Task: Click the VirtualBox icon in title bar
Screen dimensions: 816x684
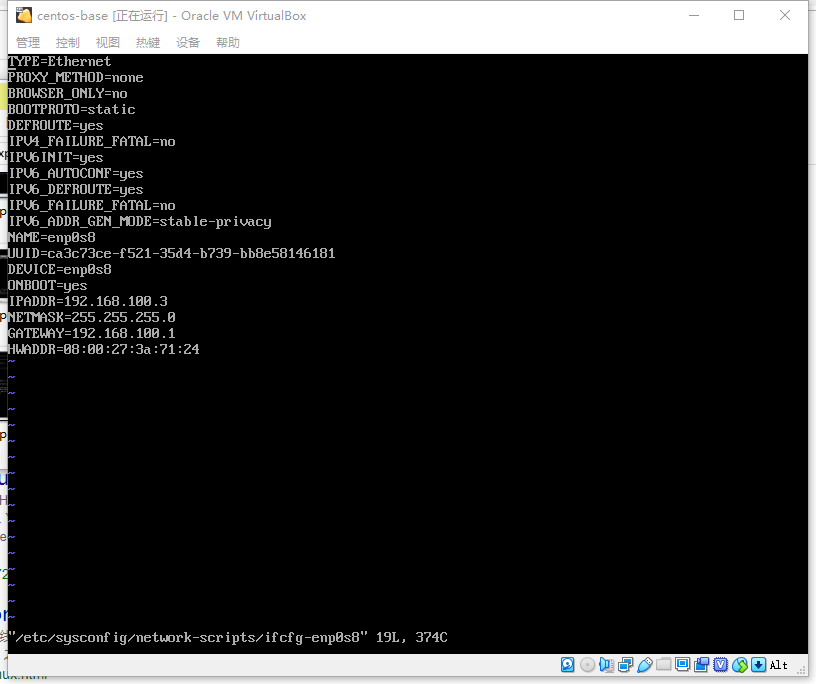Action: pyautogui.click(x=24, y=15)
